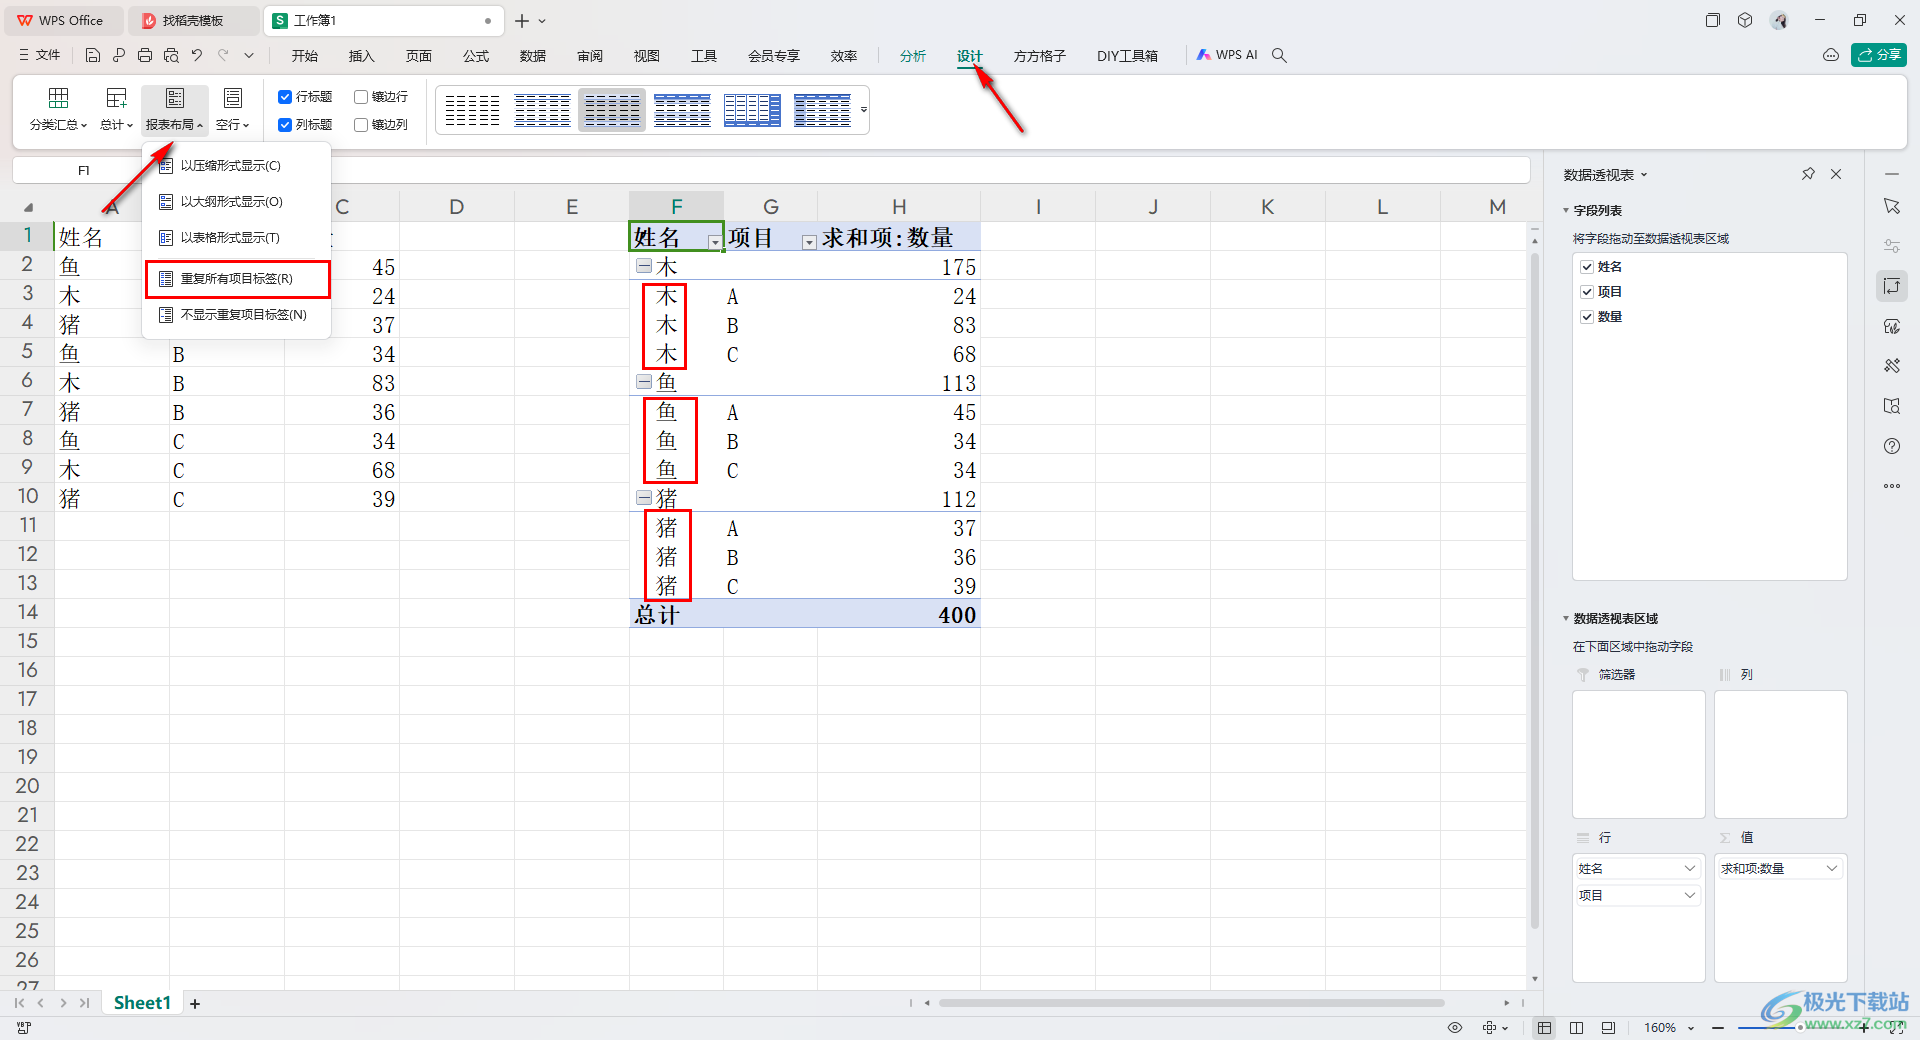1920x1040 pixels.
Task: Collapse the 鱼 group in pivot table
Action: 645,382
